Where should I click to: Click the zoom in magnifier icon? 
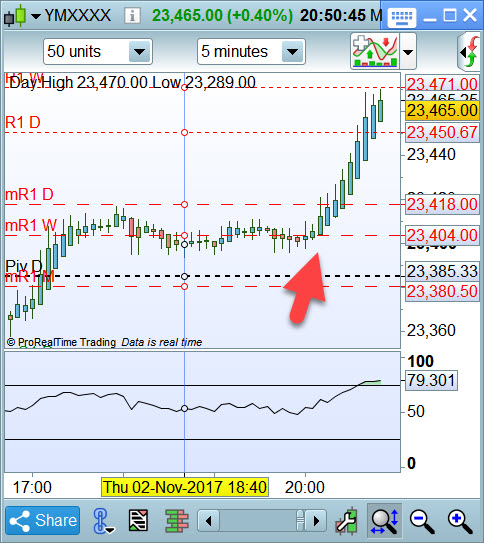(460, 521)
